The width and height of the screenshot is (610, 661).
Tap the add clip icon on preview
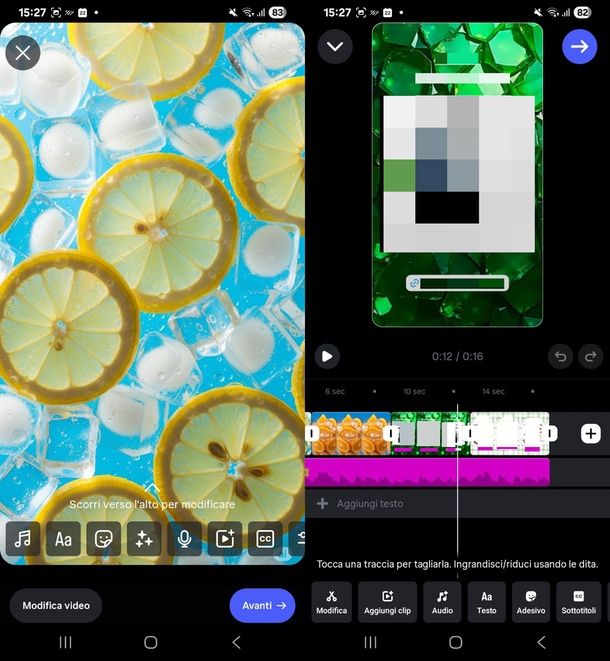[x=225, y=539]
